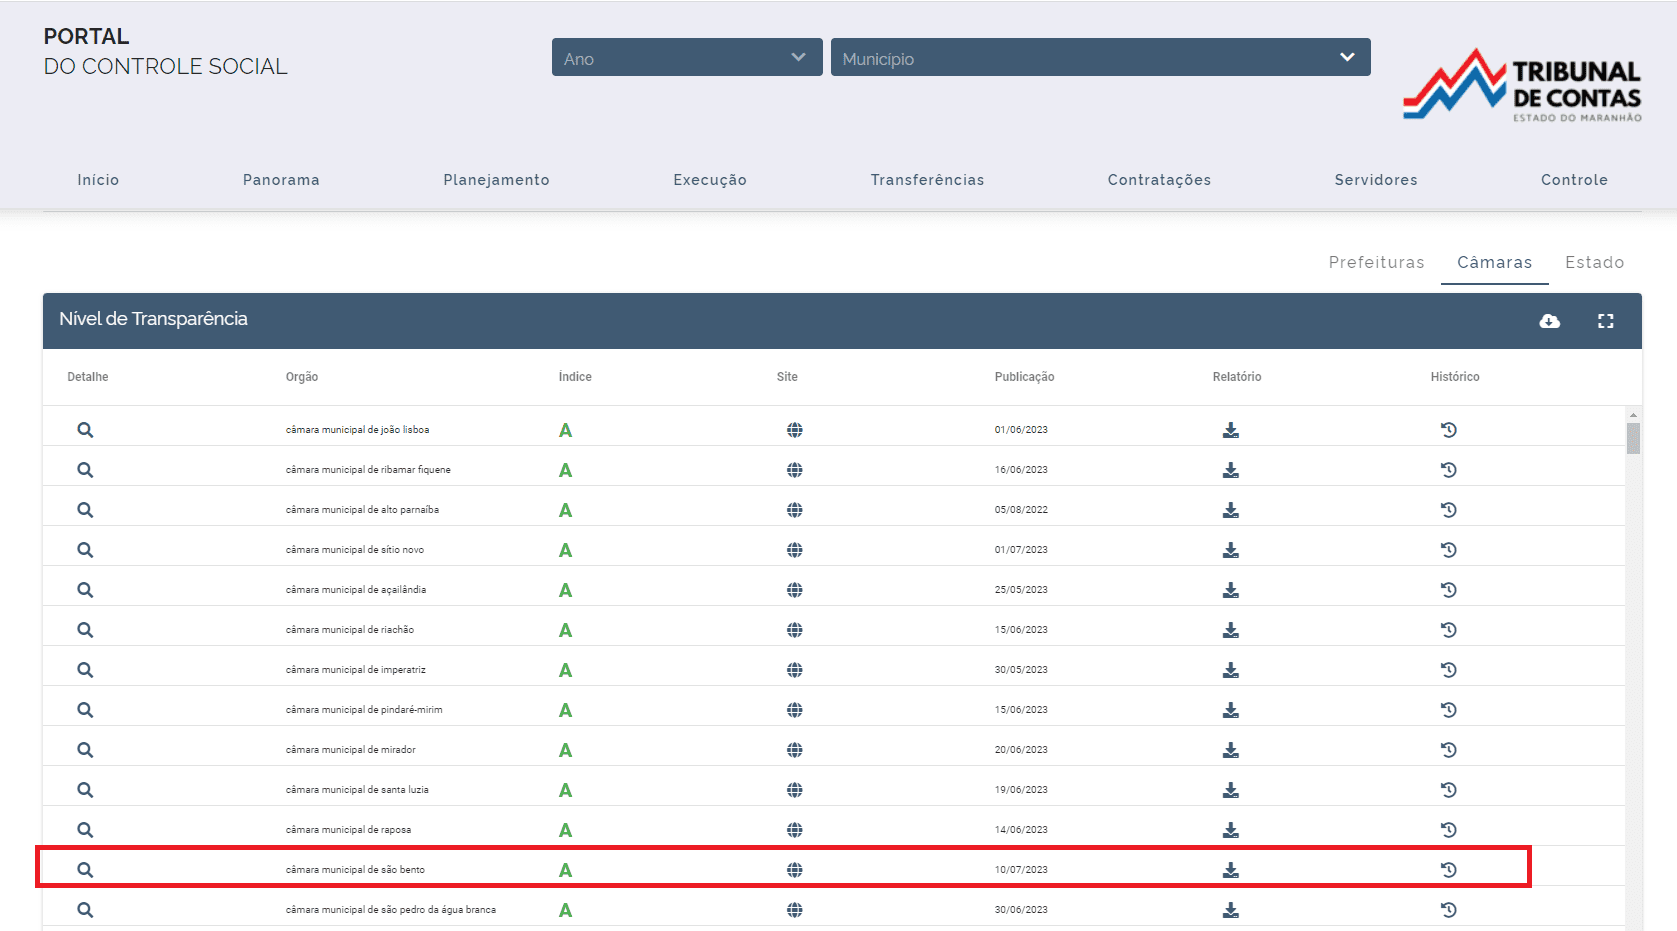
Task: Download report for Alto Parnaíba row
Action: click(x=1231, y=510)
